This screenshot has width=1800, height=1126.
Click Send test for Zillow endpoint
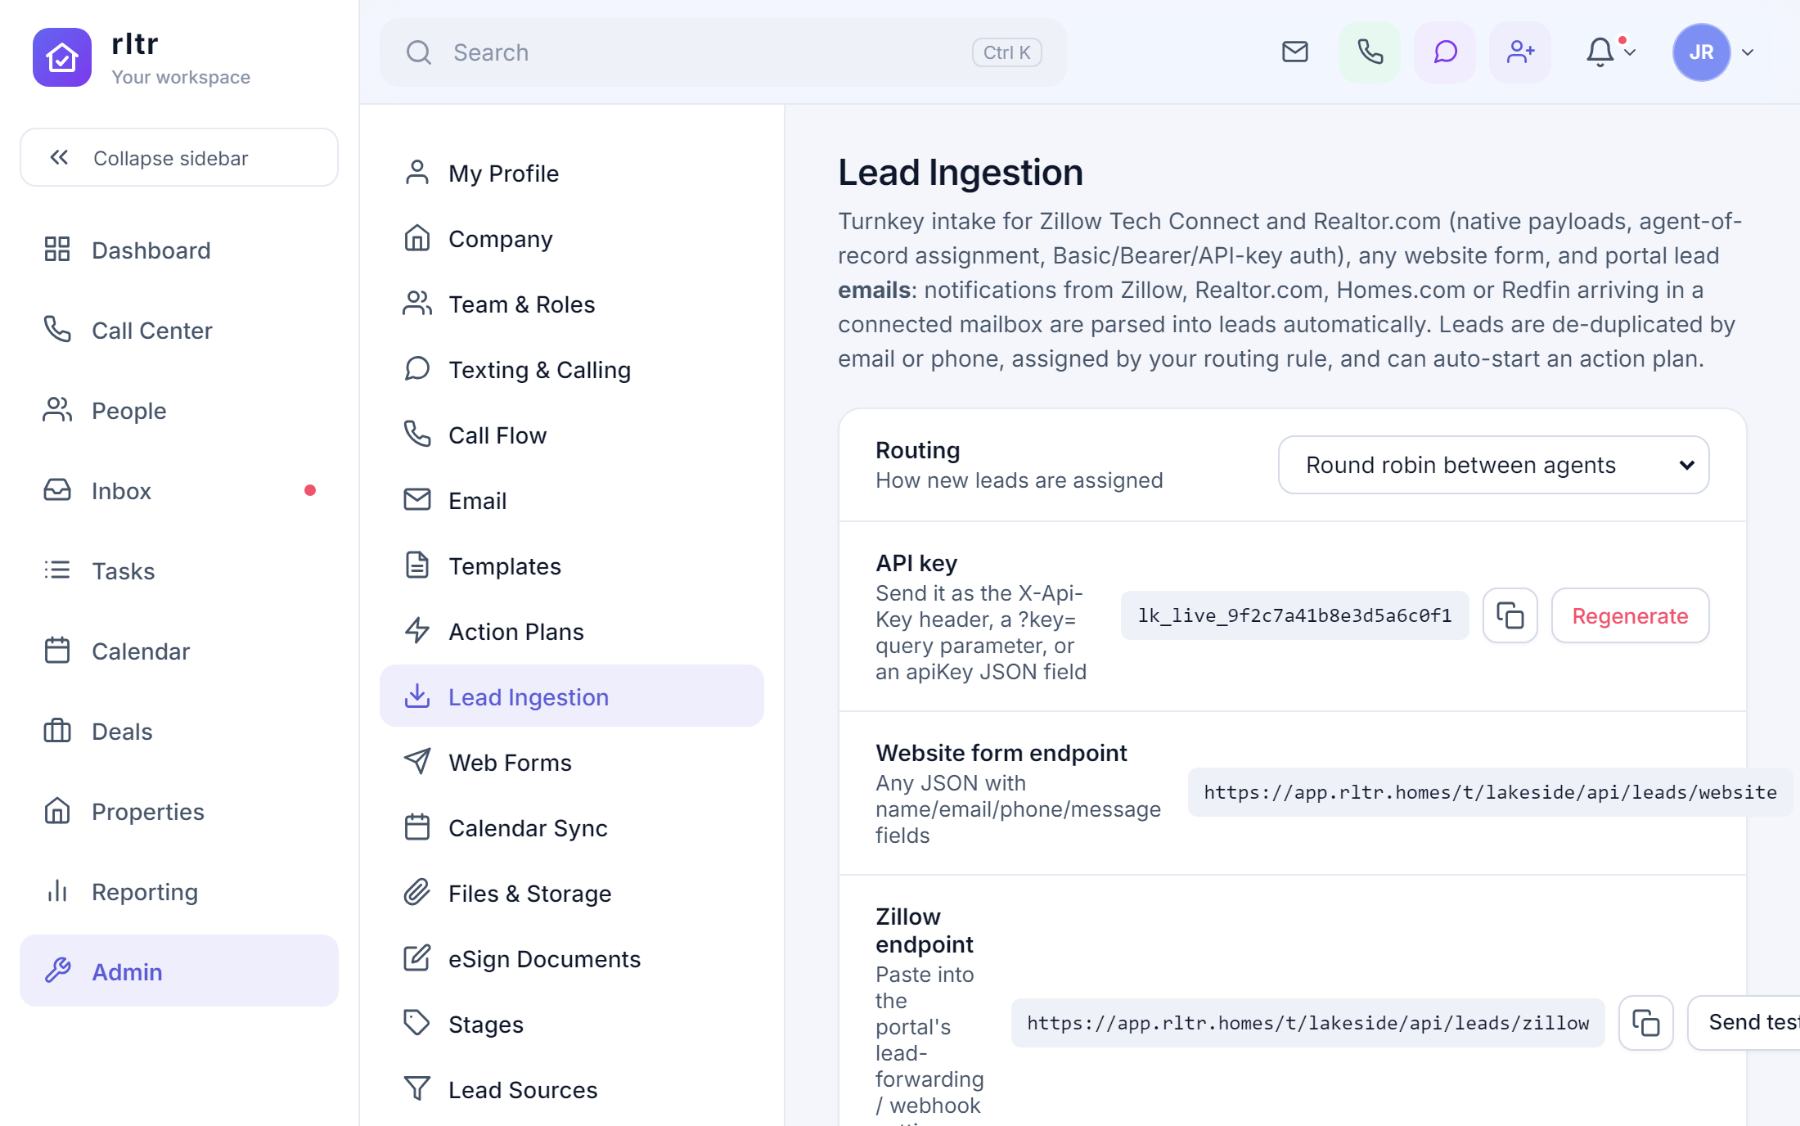pyautogui.click(x=1745, y=1023)
